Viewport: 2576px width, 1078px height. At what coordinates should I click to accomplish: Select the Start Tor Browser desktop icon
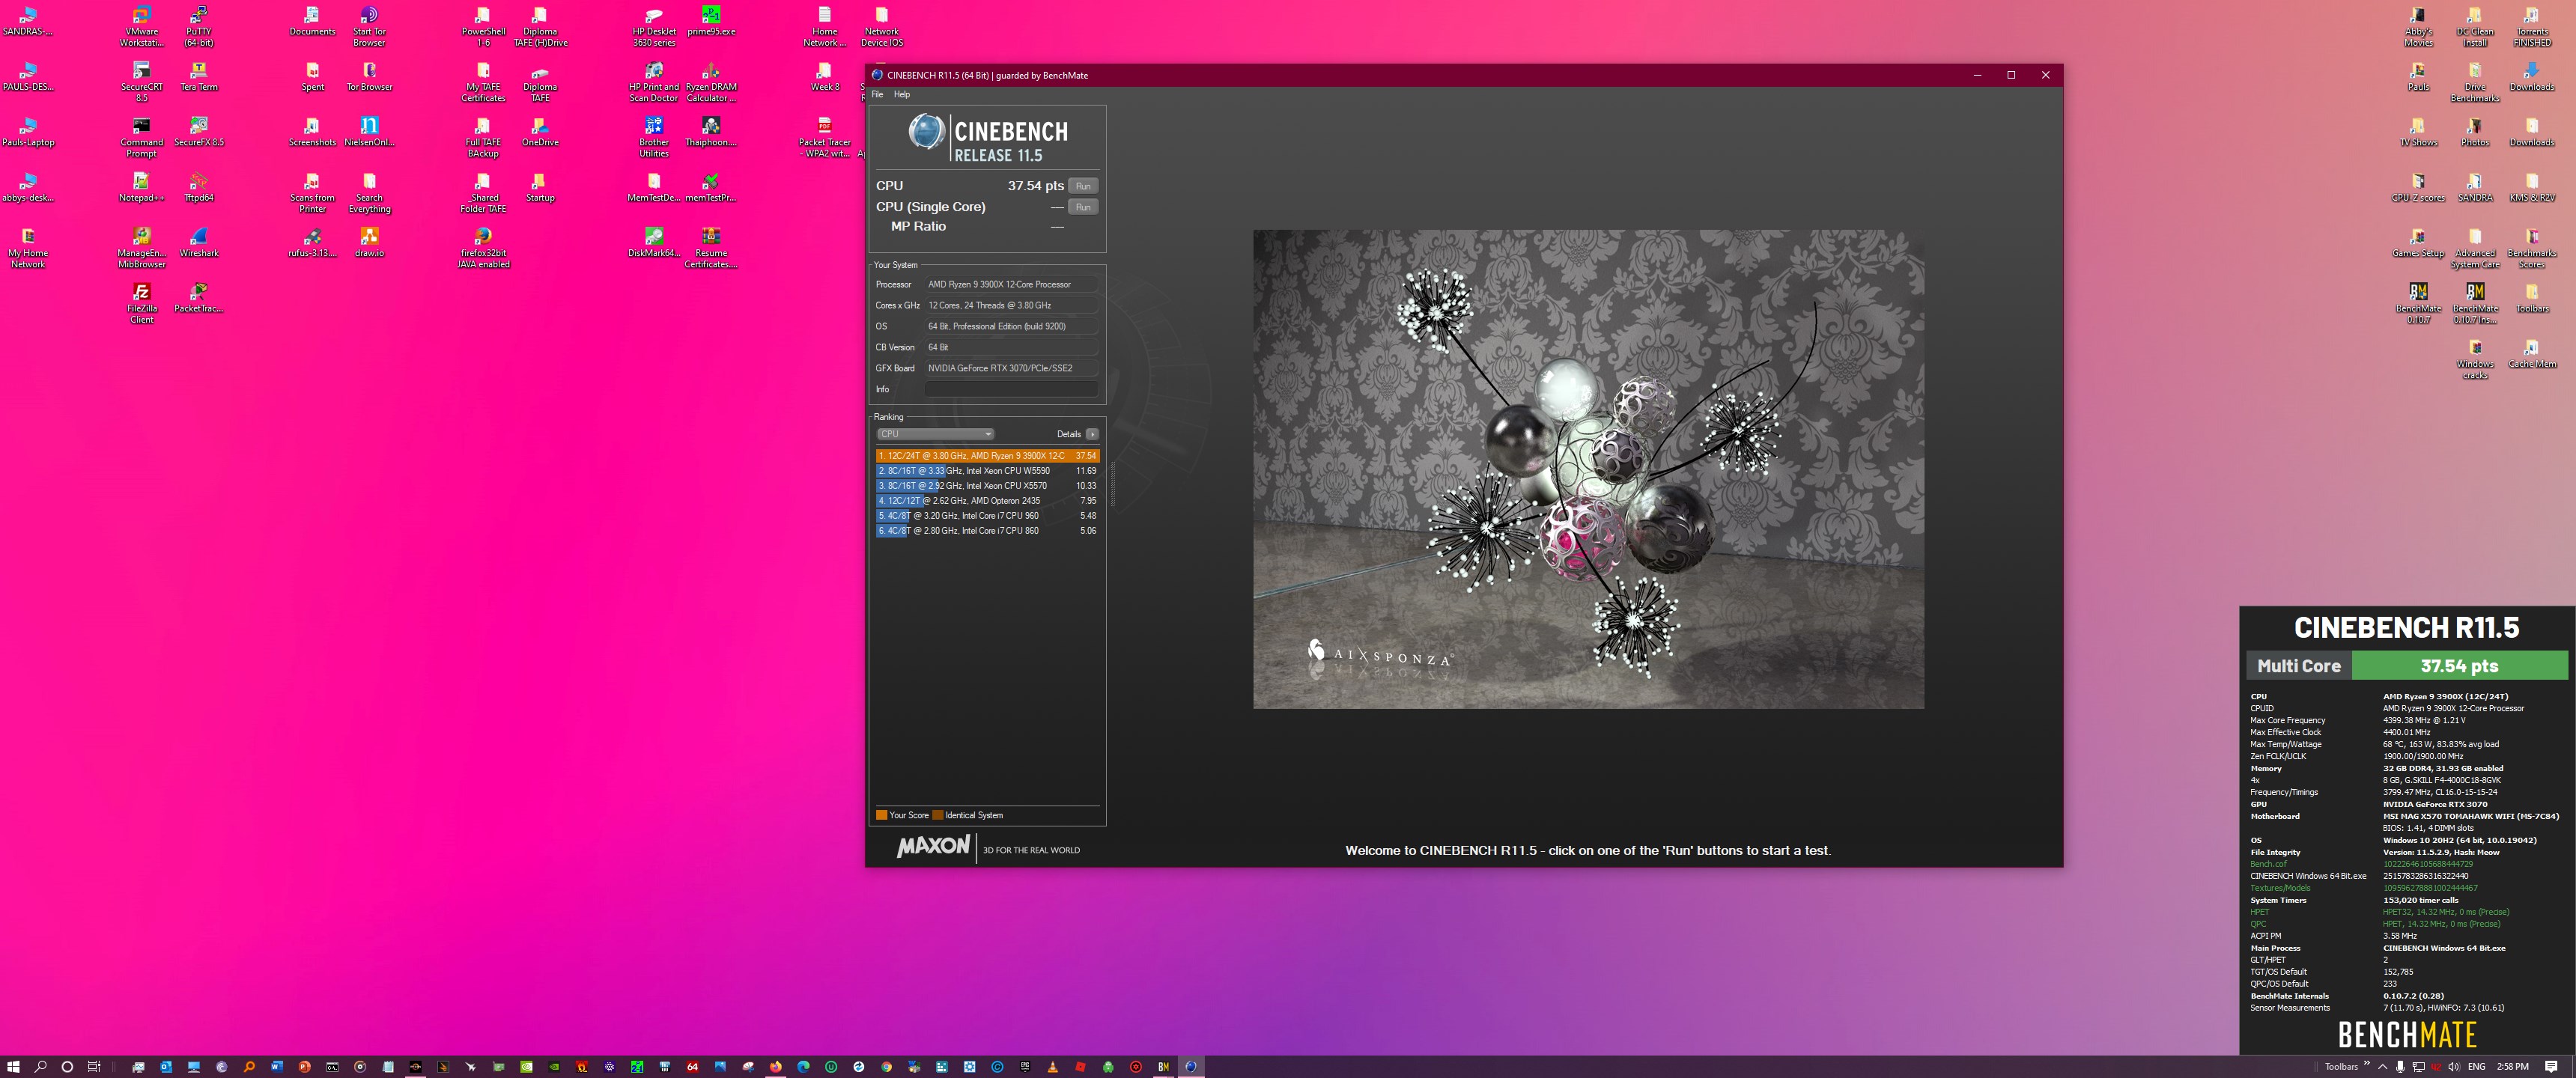pyautogui.click(x=369, y=27)
